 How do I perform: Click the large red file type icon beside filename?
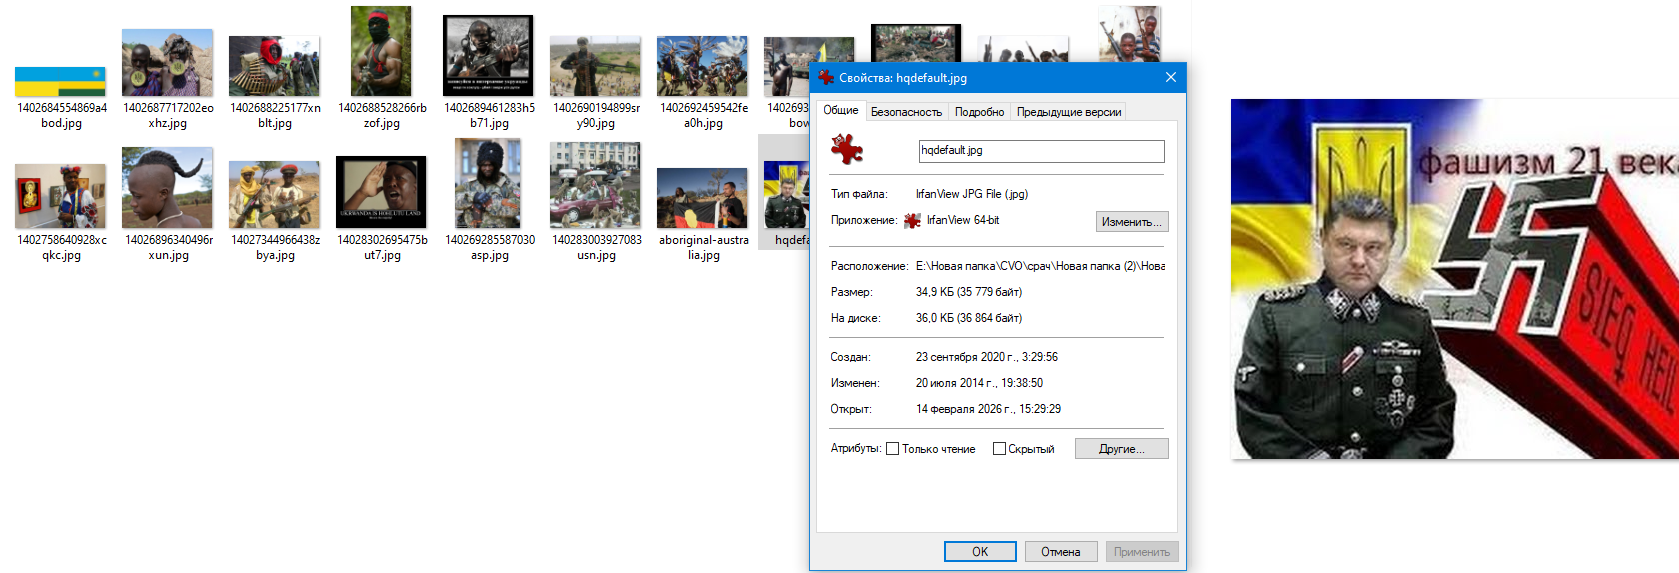(x=847, y=150)
